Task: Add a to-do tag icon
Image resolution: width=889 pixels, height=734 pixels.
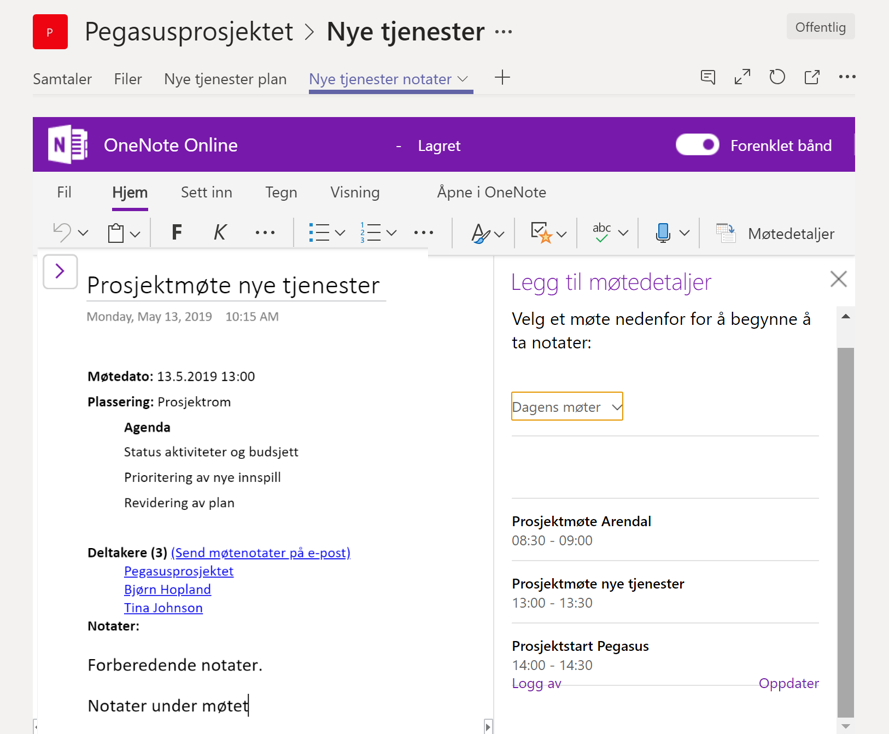Action: (x=541, y=232)
